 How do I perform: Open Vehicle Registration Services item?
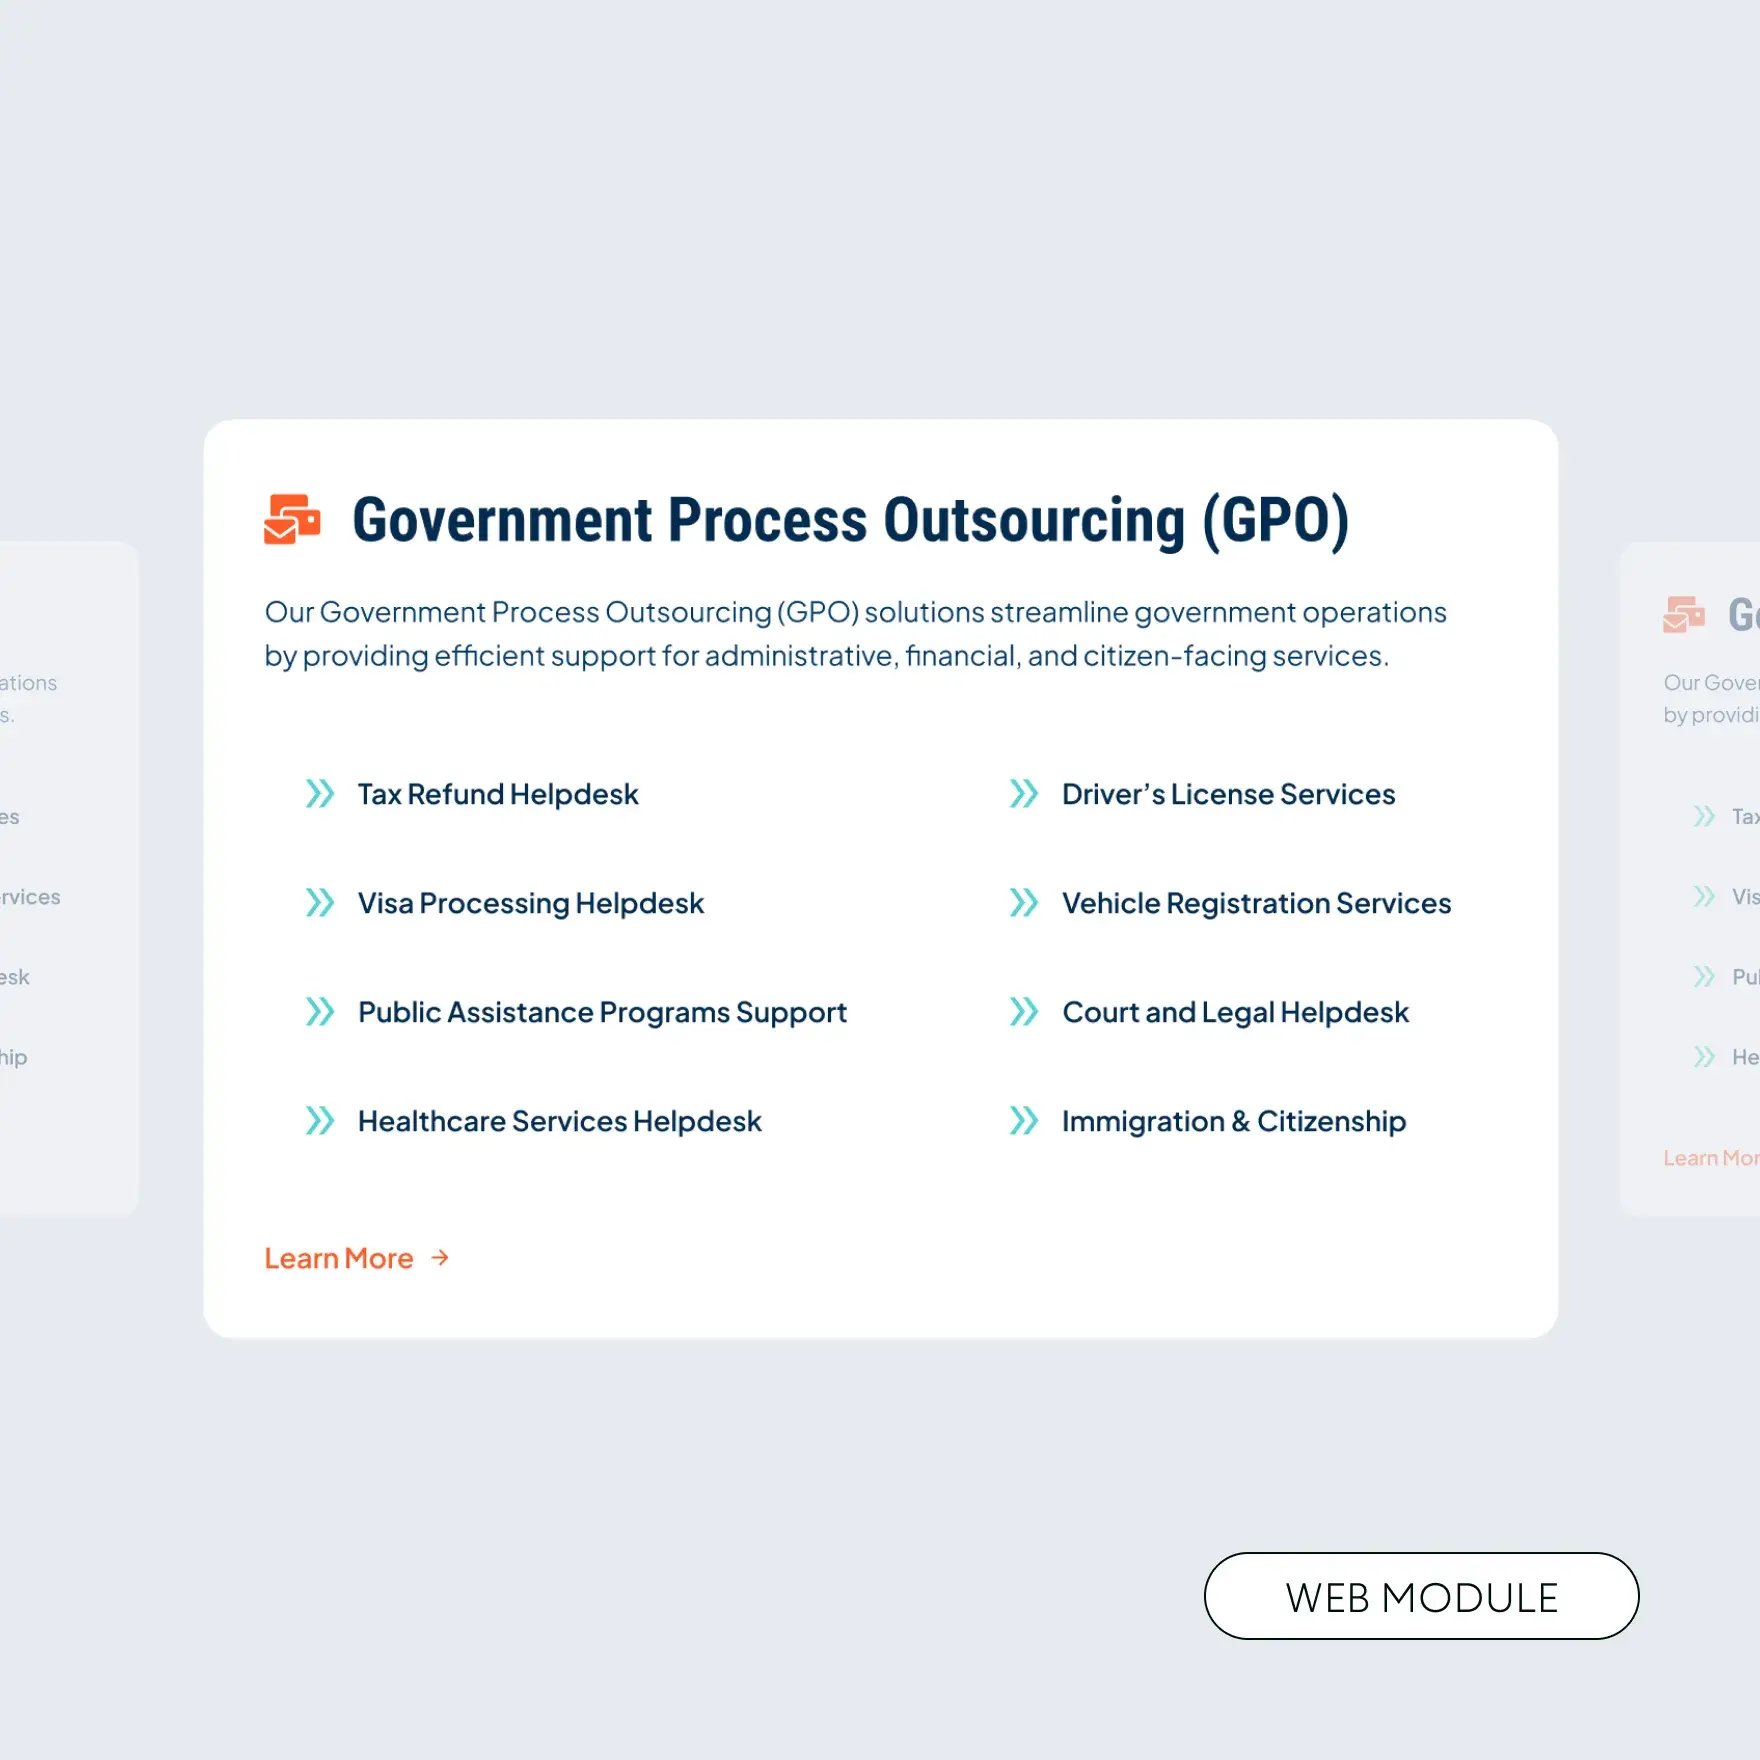point(1256,903)
